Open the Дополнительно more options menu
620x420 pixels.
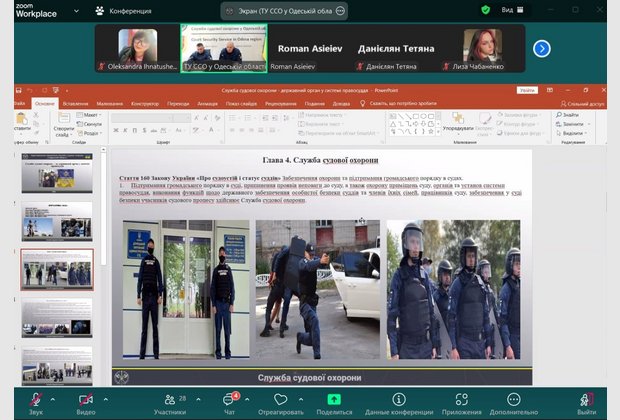(514, 399)
